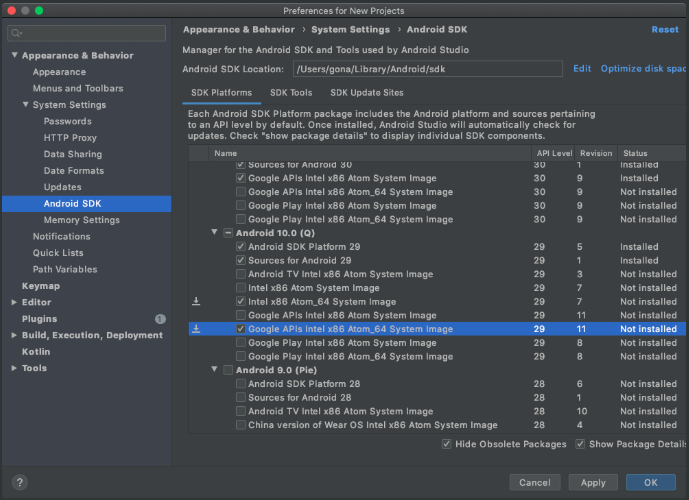Image resolution: width=689 pixels, height=500 pixels.
Task: Open Path Variables settings
Action: pyautogui.click(x=65, y=269)
